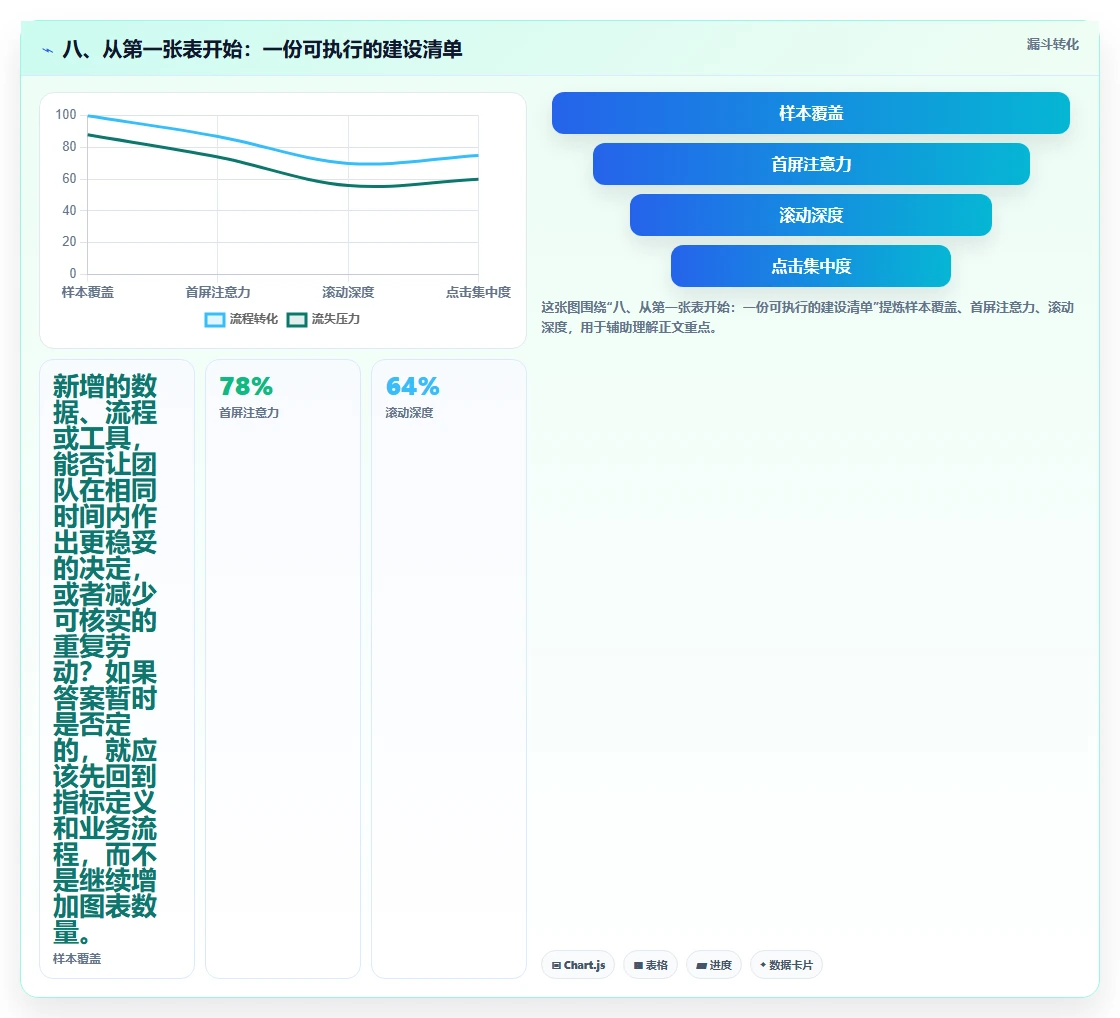The width and height of the screenshot is (1120, 1018).
Task: Click the 样本覆盖 x-axis label on the chart
Action: pyautogui.click(x=87, y=292)
